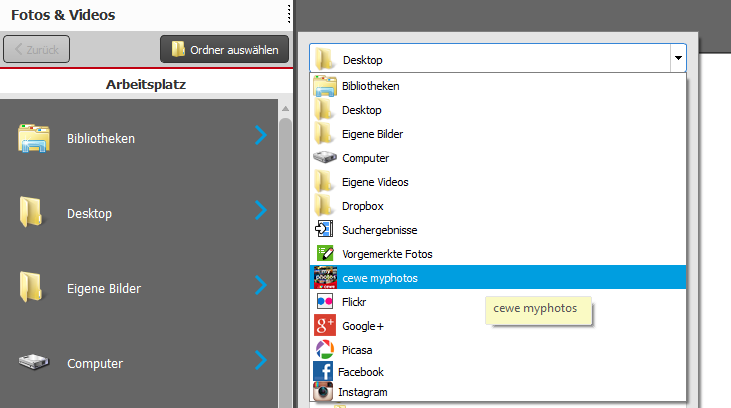The width and height of the screenshot is (731, 408).
Task: Click the Vorgemerkte Fotos green checklist icon
Action: pos(325,254)
